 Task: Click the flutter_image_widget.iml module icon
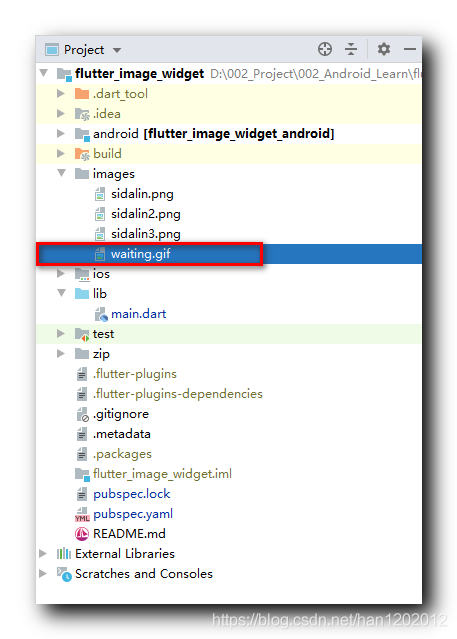click(x=82, y=474)
